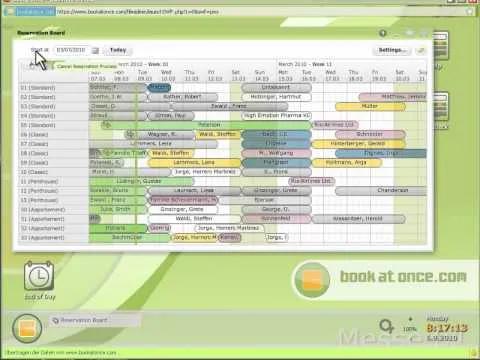
Task: Click row 06 (Classic) room label
Action: click(34, 135)
